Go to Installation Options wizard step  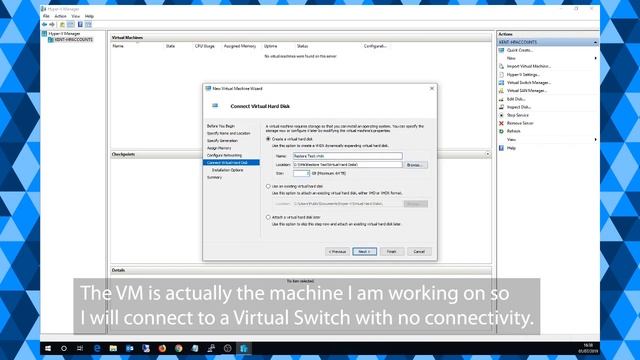227,170
